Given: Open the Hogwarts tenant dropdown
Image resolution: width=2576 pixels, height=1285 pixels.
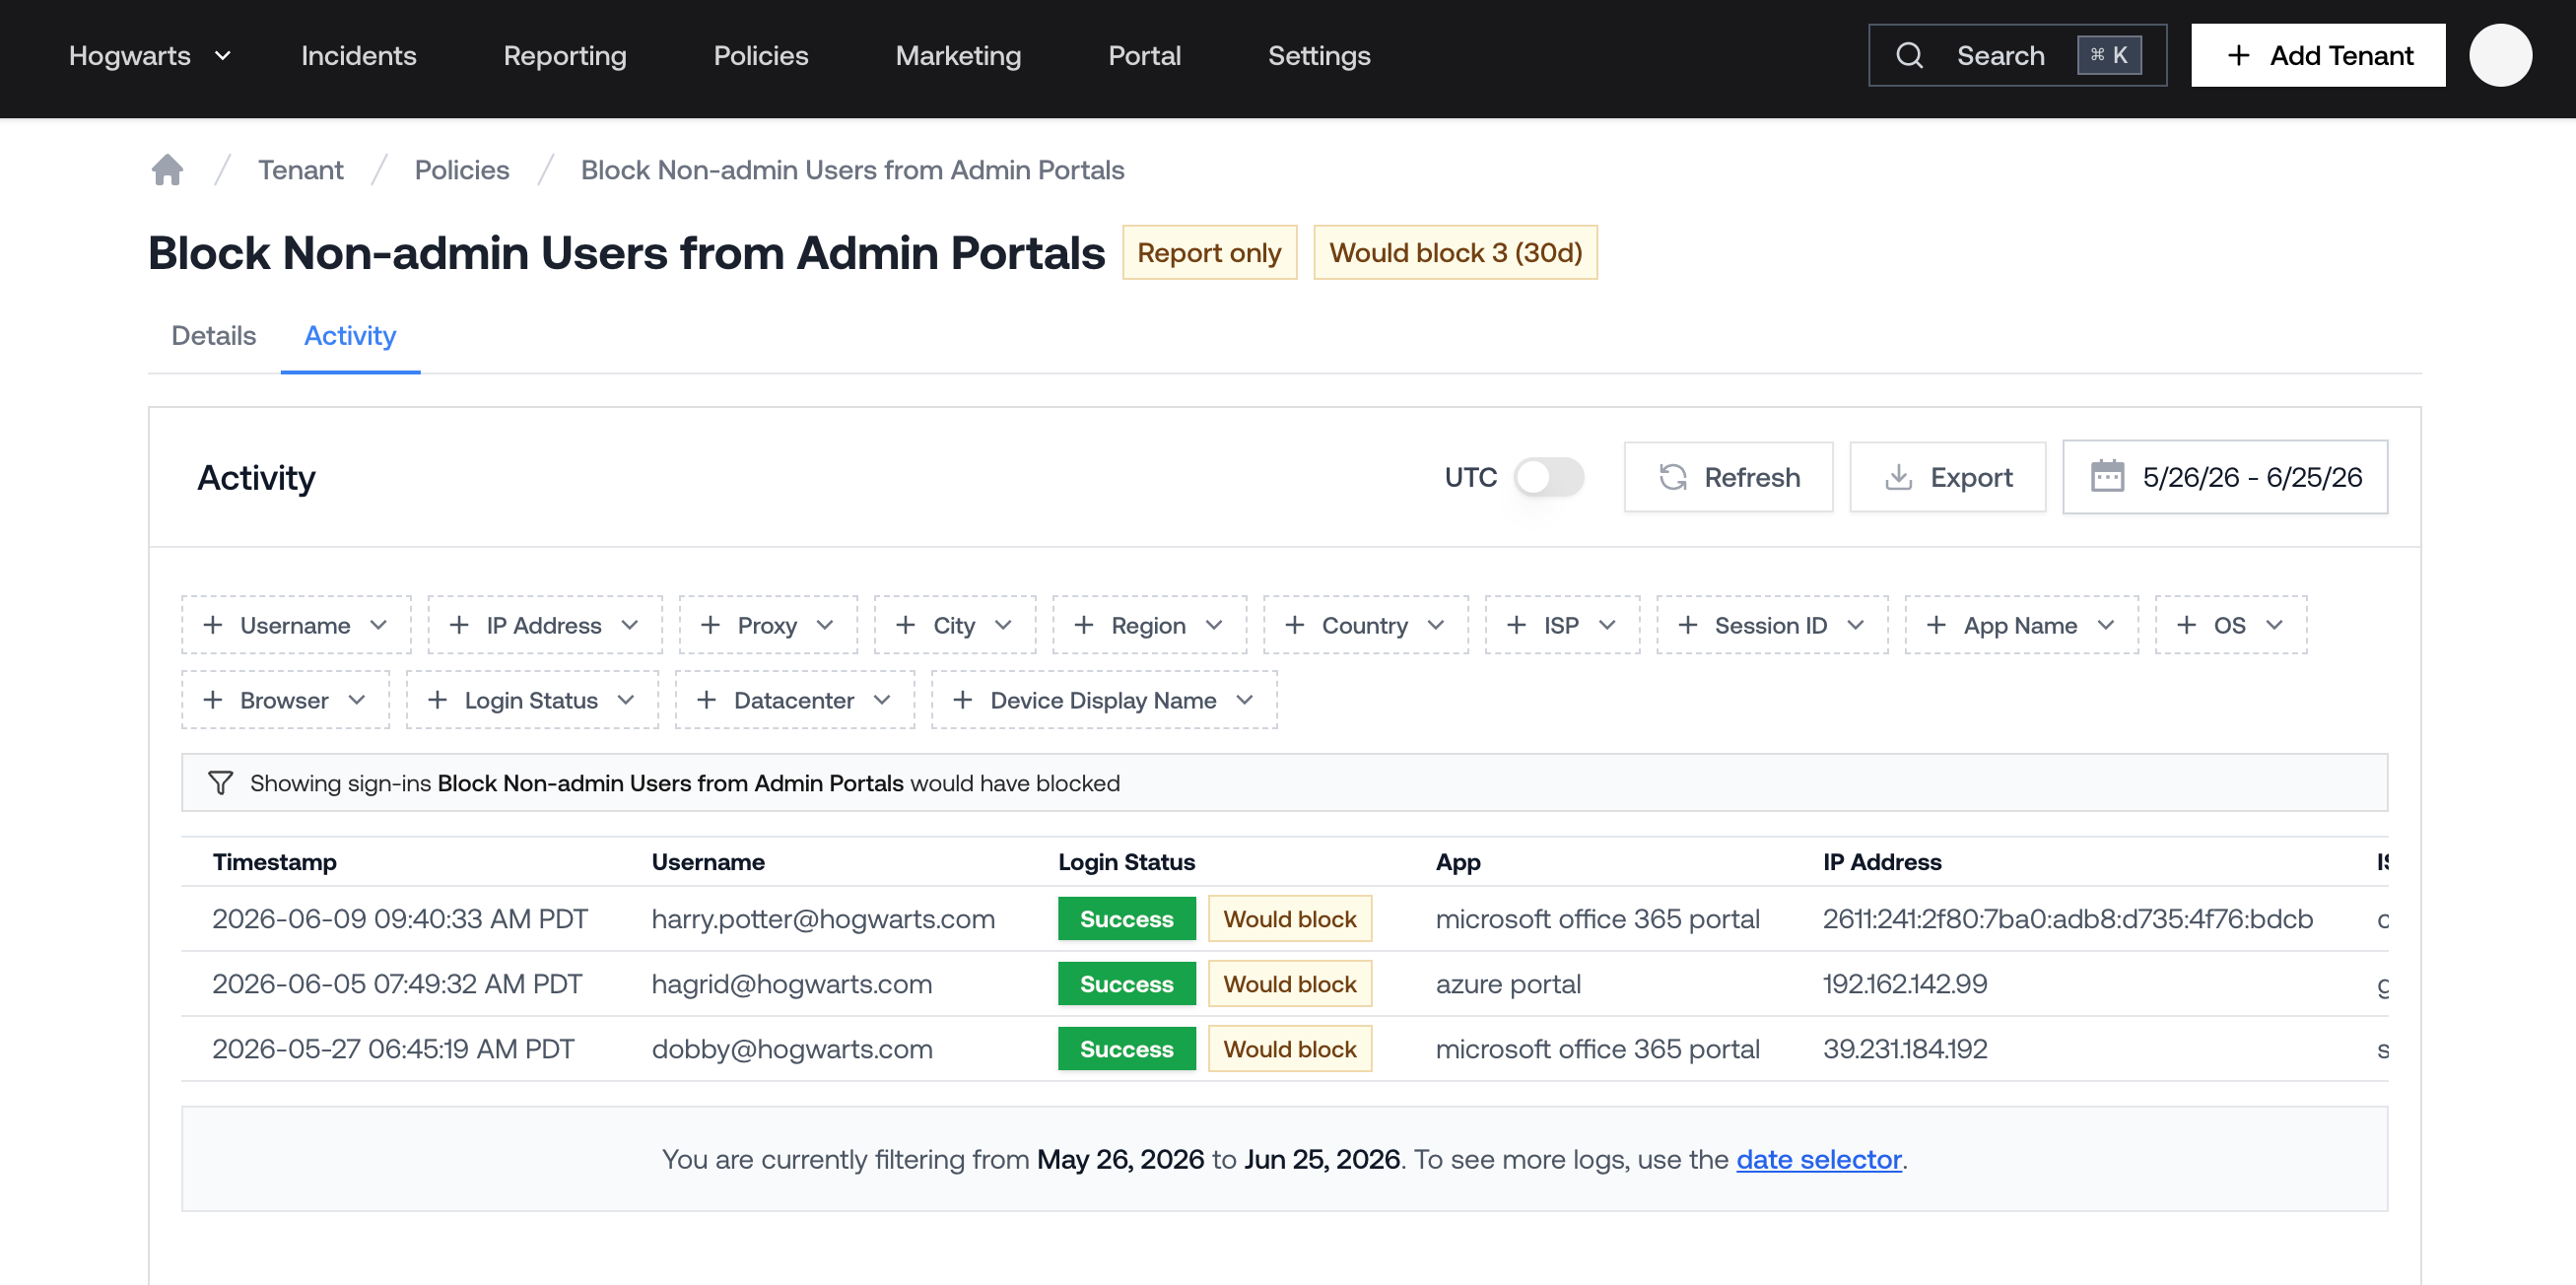Looking at the screenshot, I should (150, 55).
